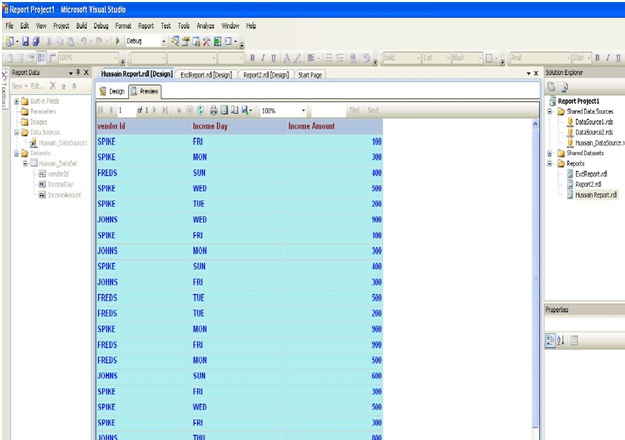Screen dimensions: 625x440
Task: Go to next page in preview
Action: point(155,110)
